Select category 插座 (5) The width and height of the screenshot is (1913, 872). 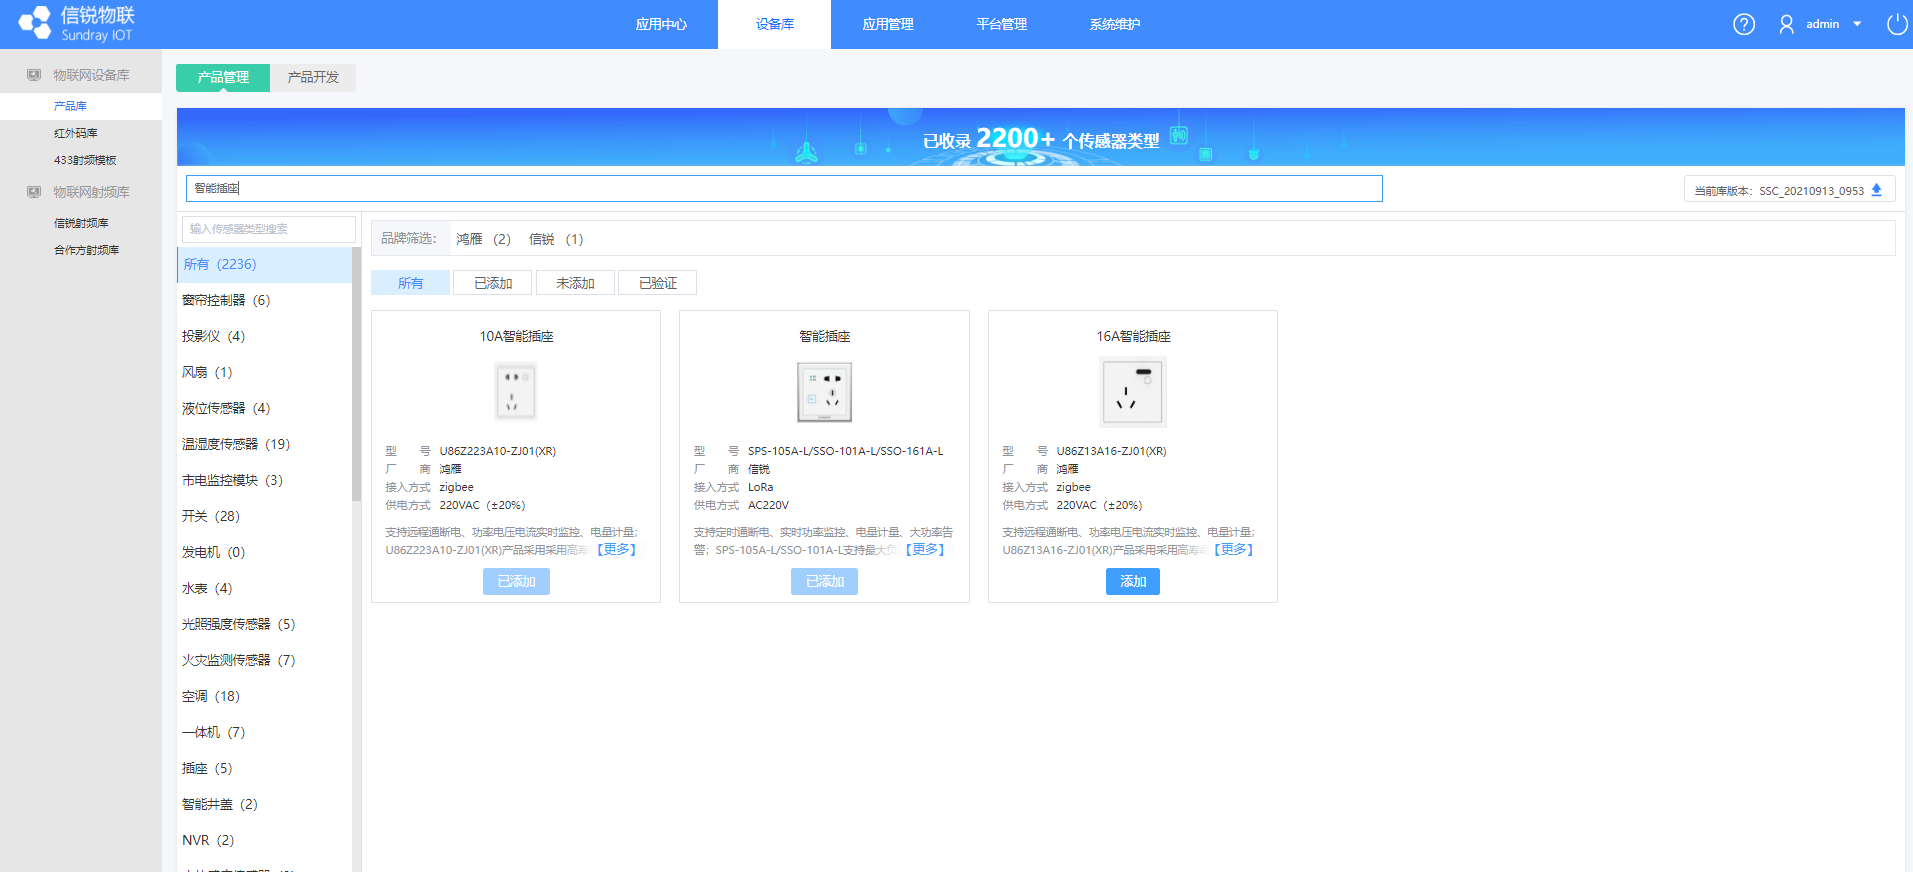(264, 768)
